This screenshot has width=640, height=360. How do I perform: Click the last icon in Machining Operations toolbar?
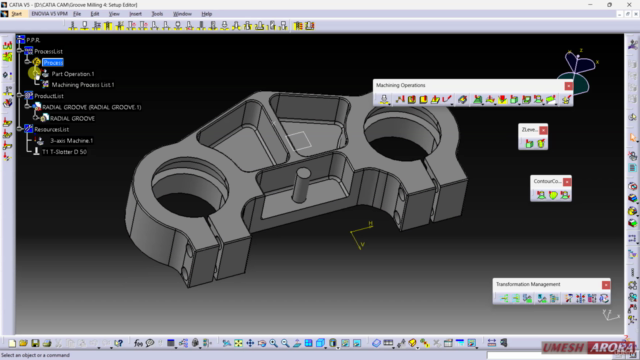pyautogui.click(x=566, y=99)
